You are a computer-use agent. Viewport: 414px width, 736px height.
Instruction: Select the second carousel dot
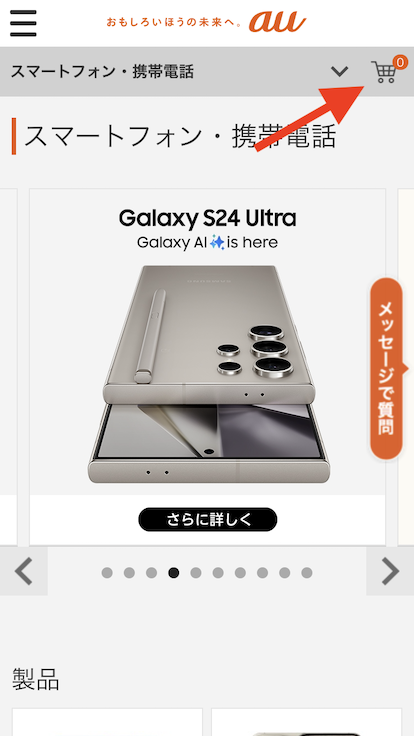coord(129,573)
